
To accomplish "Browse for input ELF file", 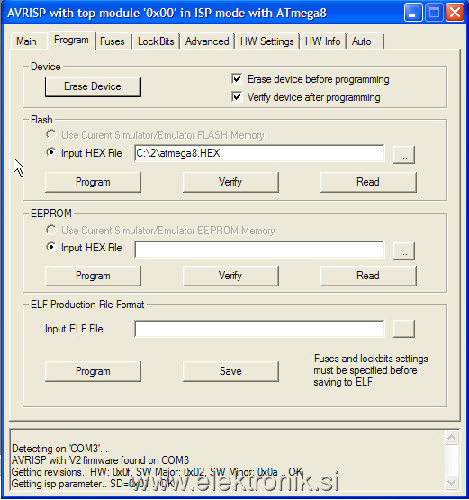I will pos(404,329).
